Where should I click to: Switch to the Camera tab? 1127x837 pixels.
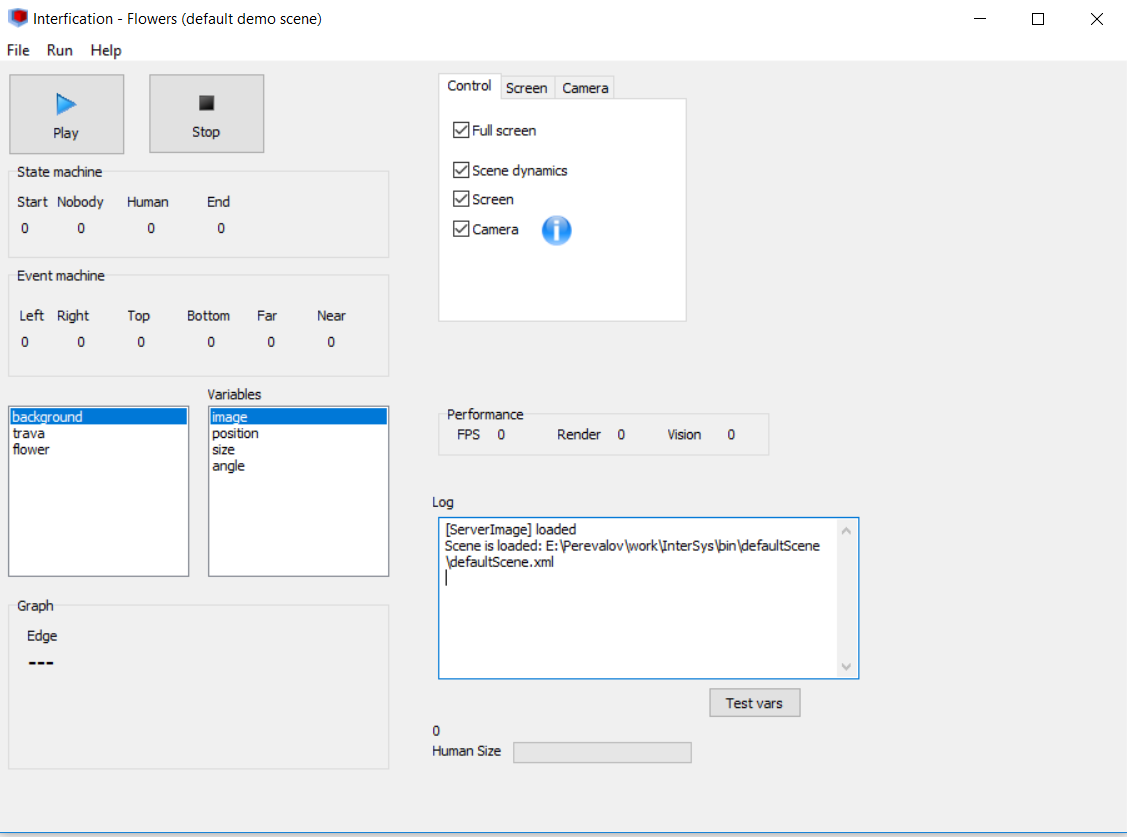[x=585, y=88]
